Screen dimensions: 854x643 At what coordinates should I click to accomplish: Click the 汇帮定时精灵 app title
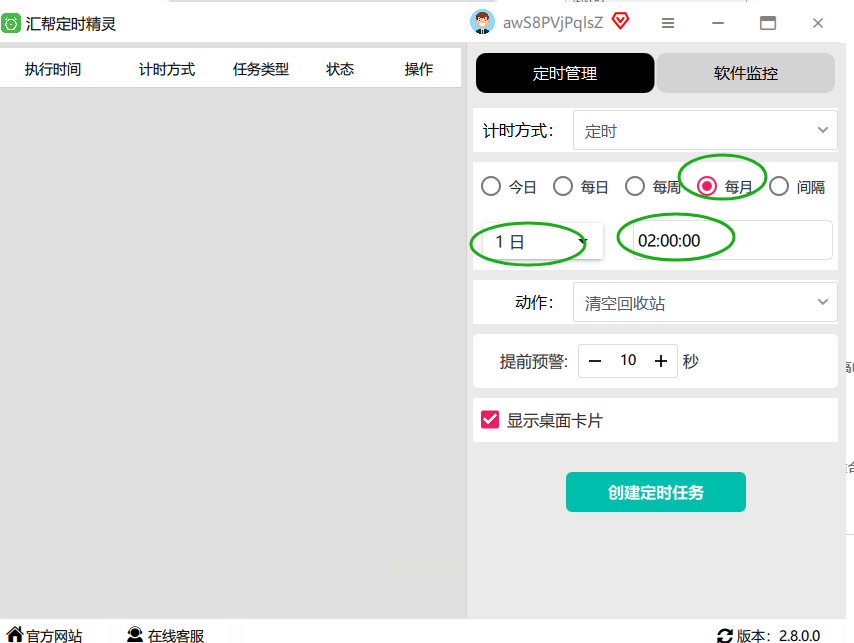point(71,24)
